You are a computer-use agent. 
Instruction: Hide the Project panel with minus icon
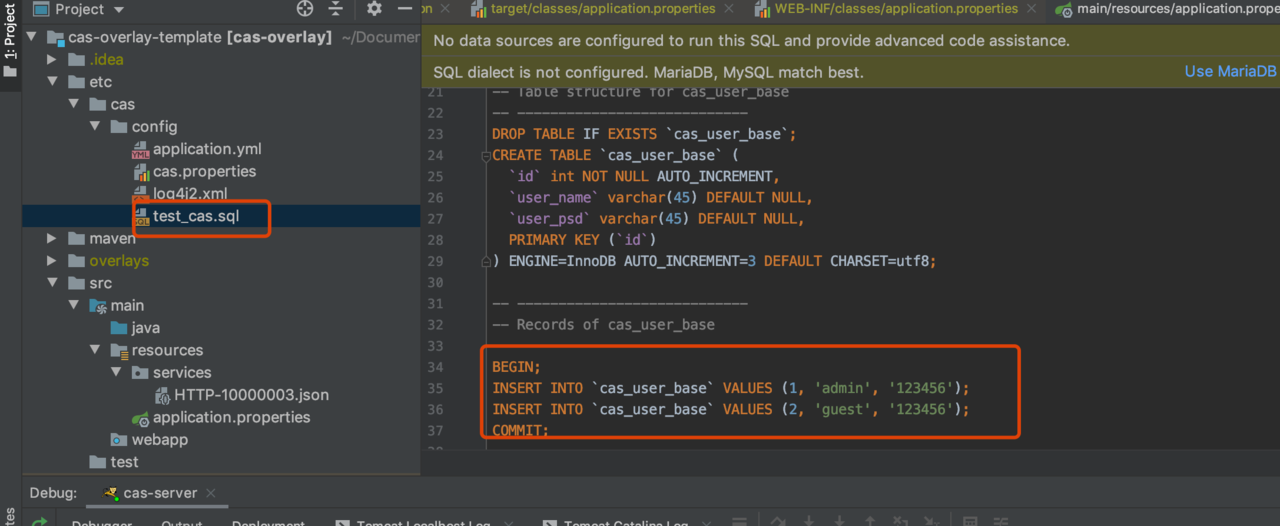point(404,9)
